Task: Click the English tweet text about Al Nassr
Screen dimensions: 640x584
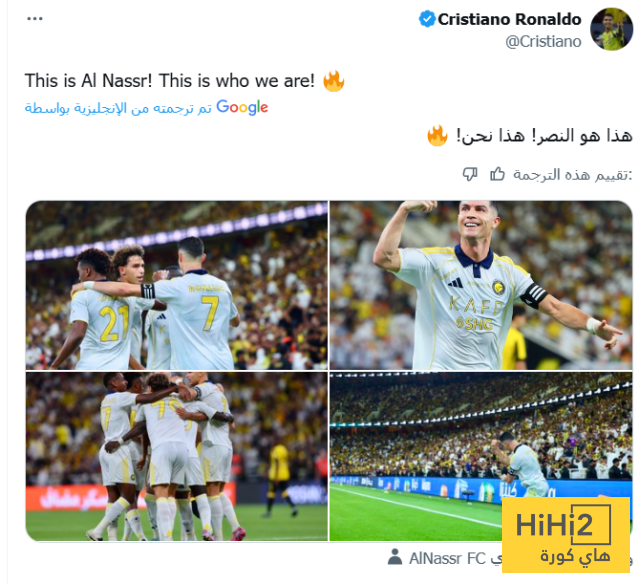Action: [170, 81]
